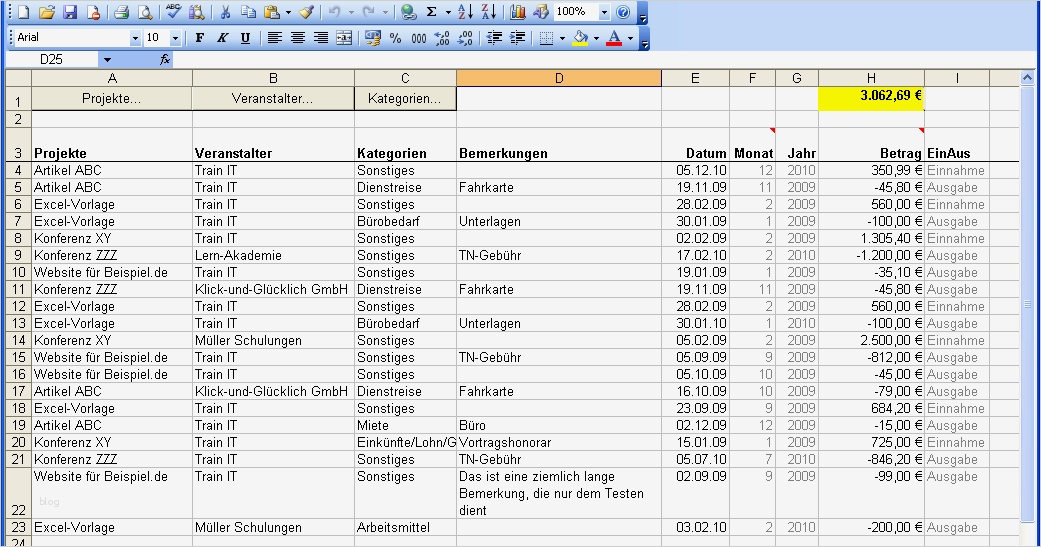Viewport: 1041px width, 547px height.
Task: Copy selection with copy icon
Action: pos(248,12)
